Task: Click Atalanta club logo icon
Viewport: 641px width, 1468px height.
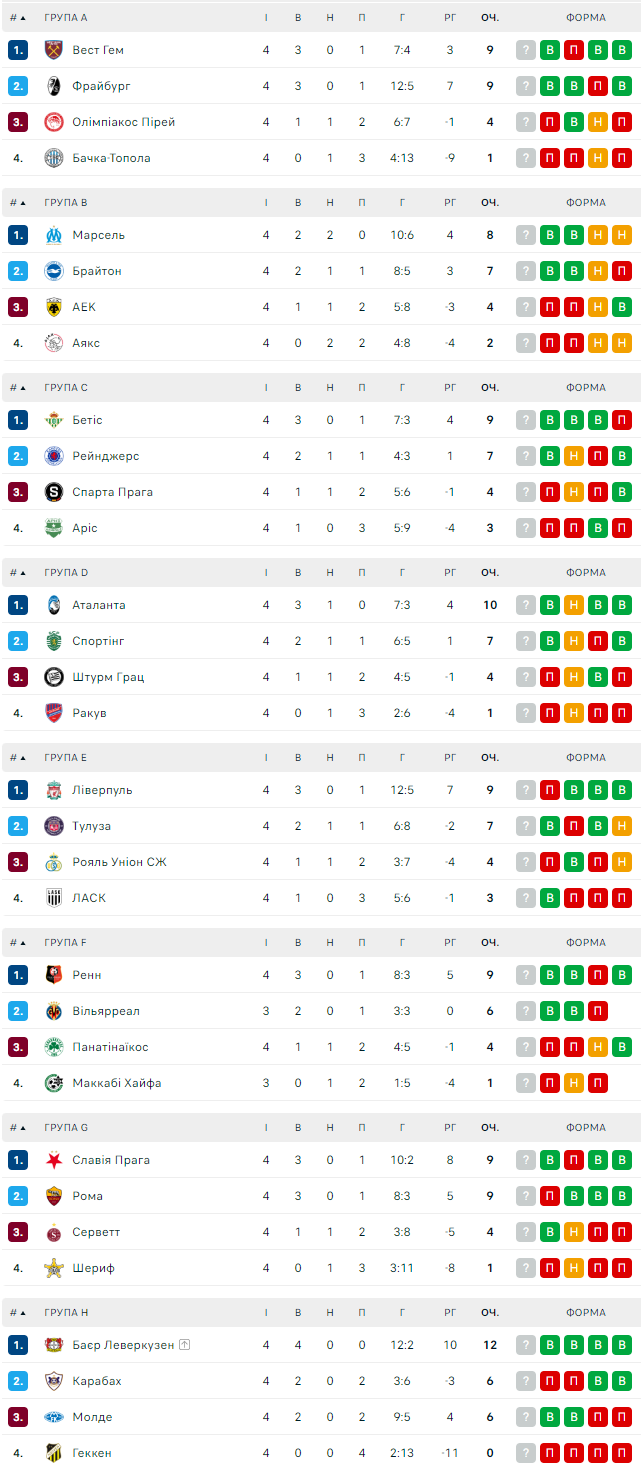Action: pos(54,605)
